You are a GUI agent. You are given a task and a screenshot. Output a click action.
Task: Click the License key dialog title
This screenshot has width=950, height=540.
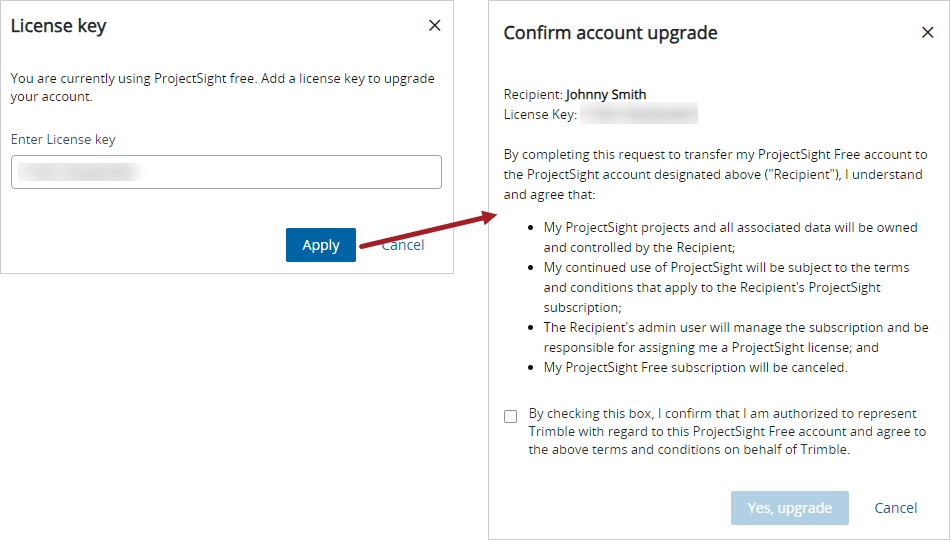click(x=58, y=26)
